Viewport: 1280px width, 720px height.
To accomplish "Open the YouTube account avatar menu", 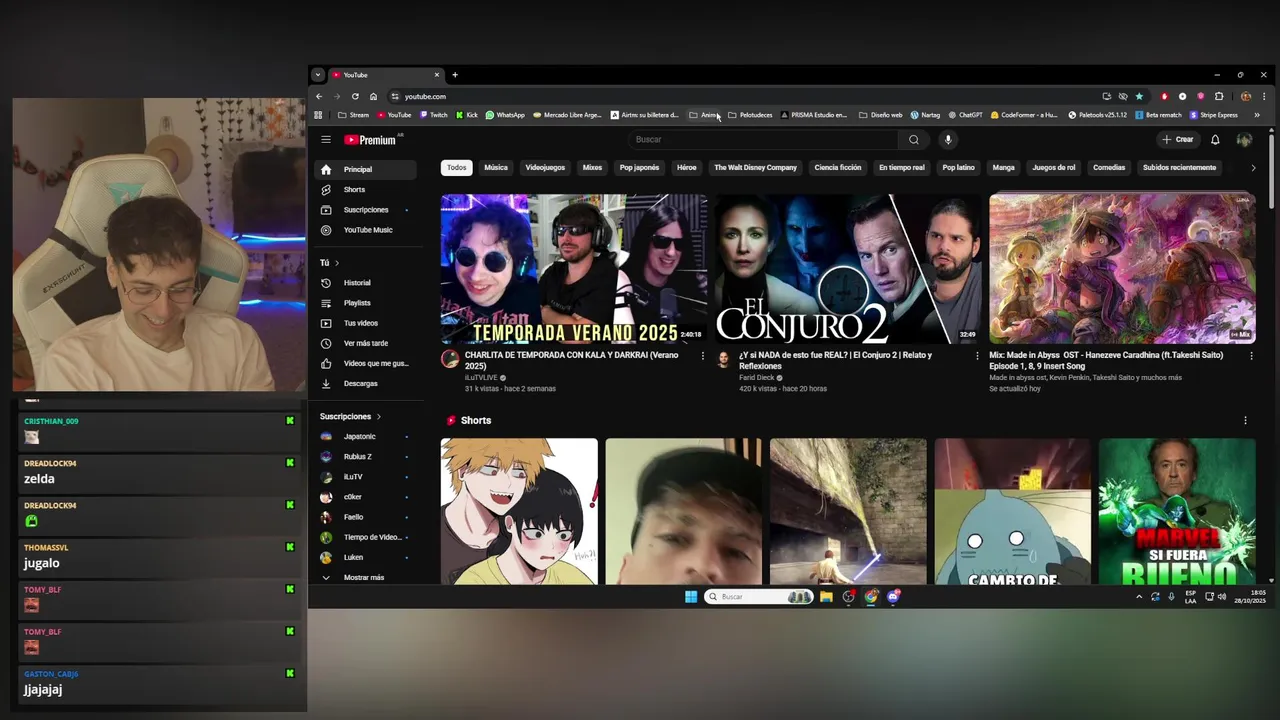I will tap(1244, 140).
